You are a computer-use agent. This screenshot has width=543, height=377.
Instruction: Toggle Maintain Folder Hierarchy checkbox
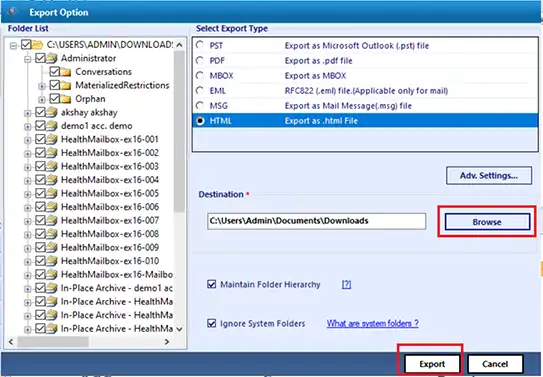tap(211, 285)
